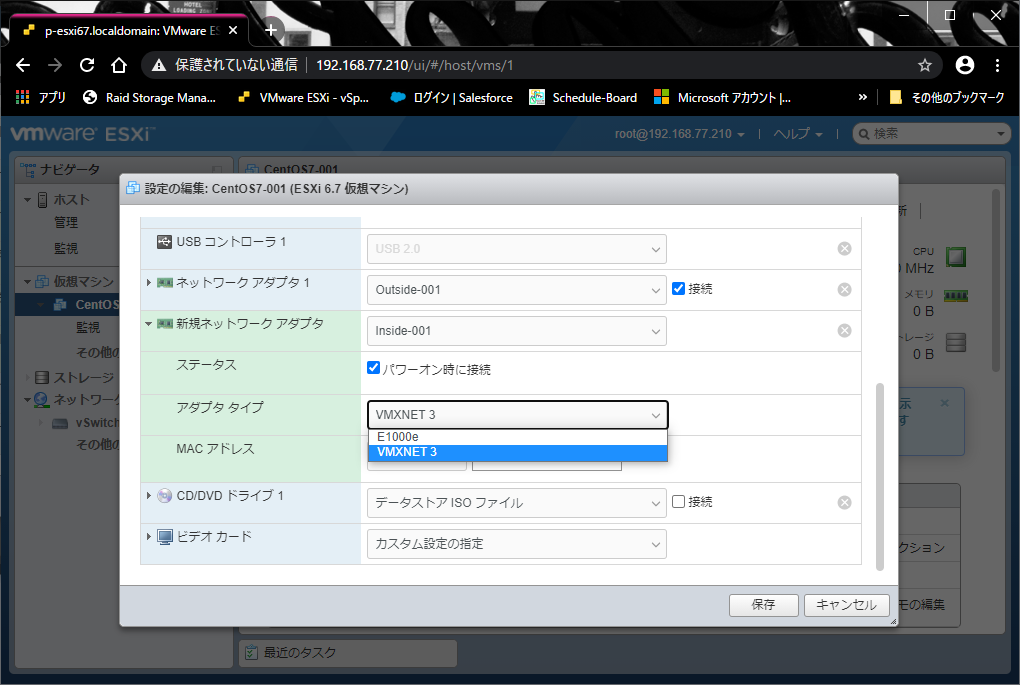Click the Network Adapter 1 card icon
This screenshot has width=1020, height=685.
coord(165,283)
